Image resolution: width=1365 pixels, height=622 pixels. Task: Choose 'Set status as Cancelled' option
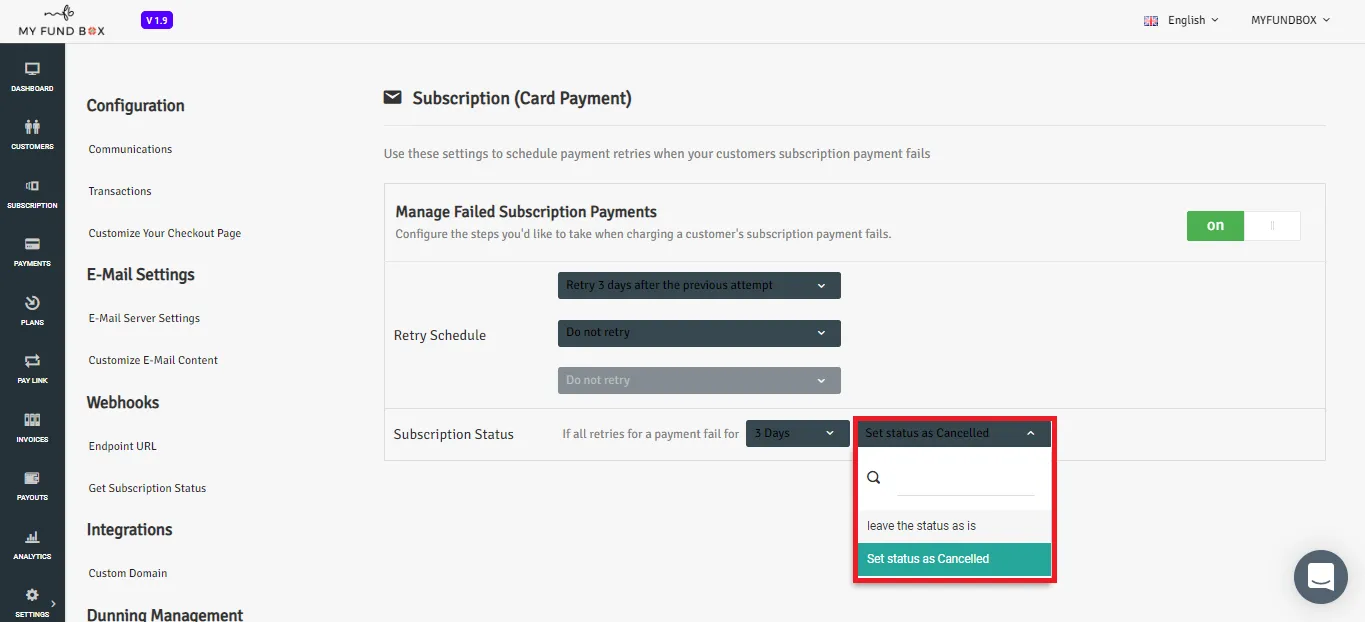[954, 559]
